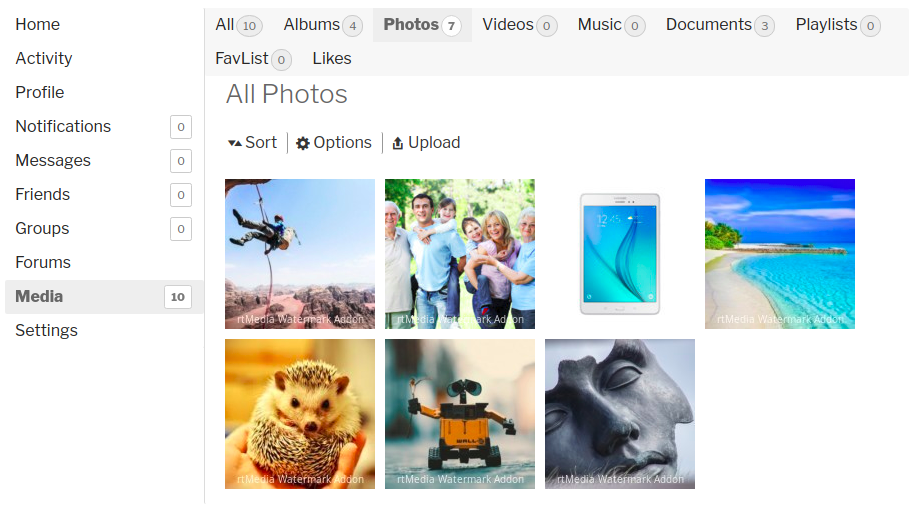Open the tablet device photo

(x=620, y=254)
